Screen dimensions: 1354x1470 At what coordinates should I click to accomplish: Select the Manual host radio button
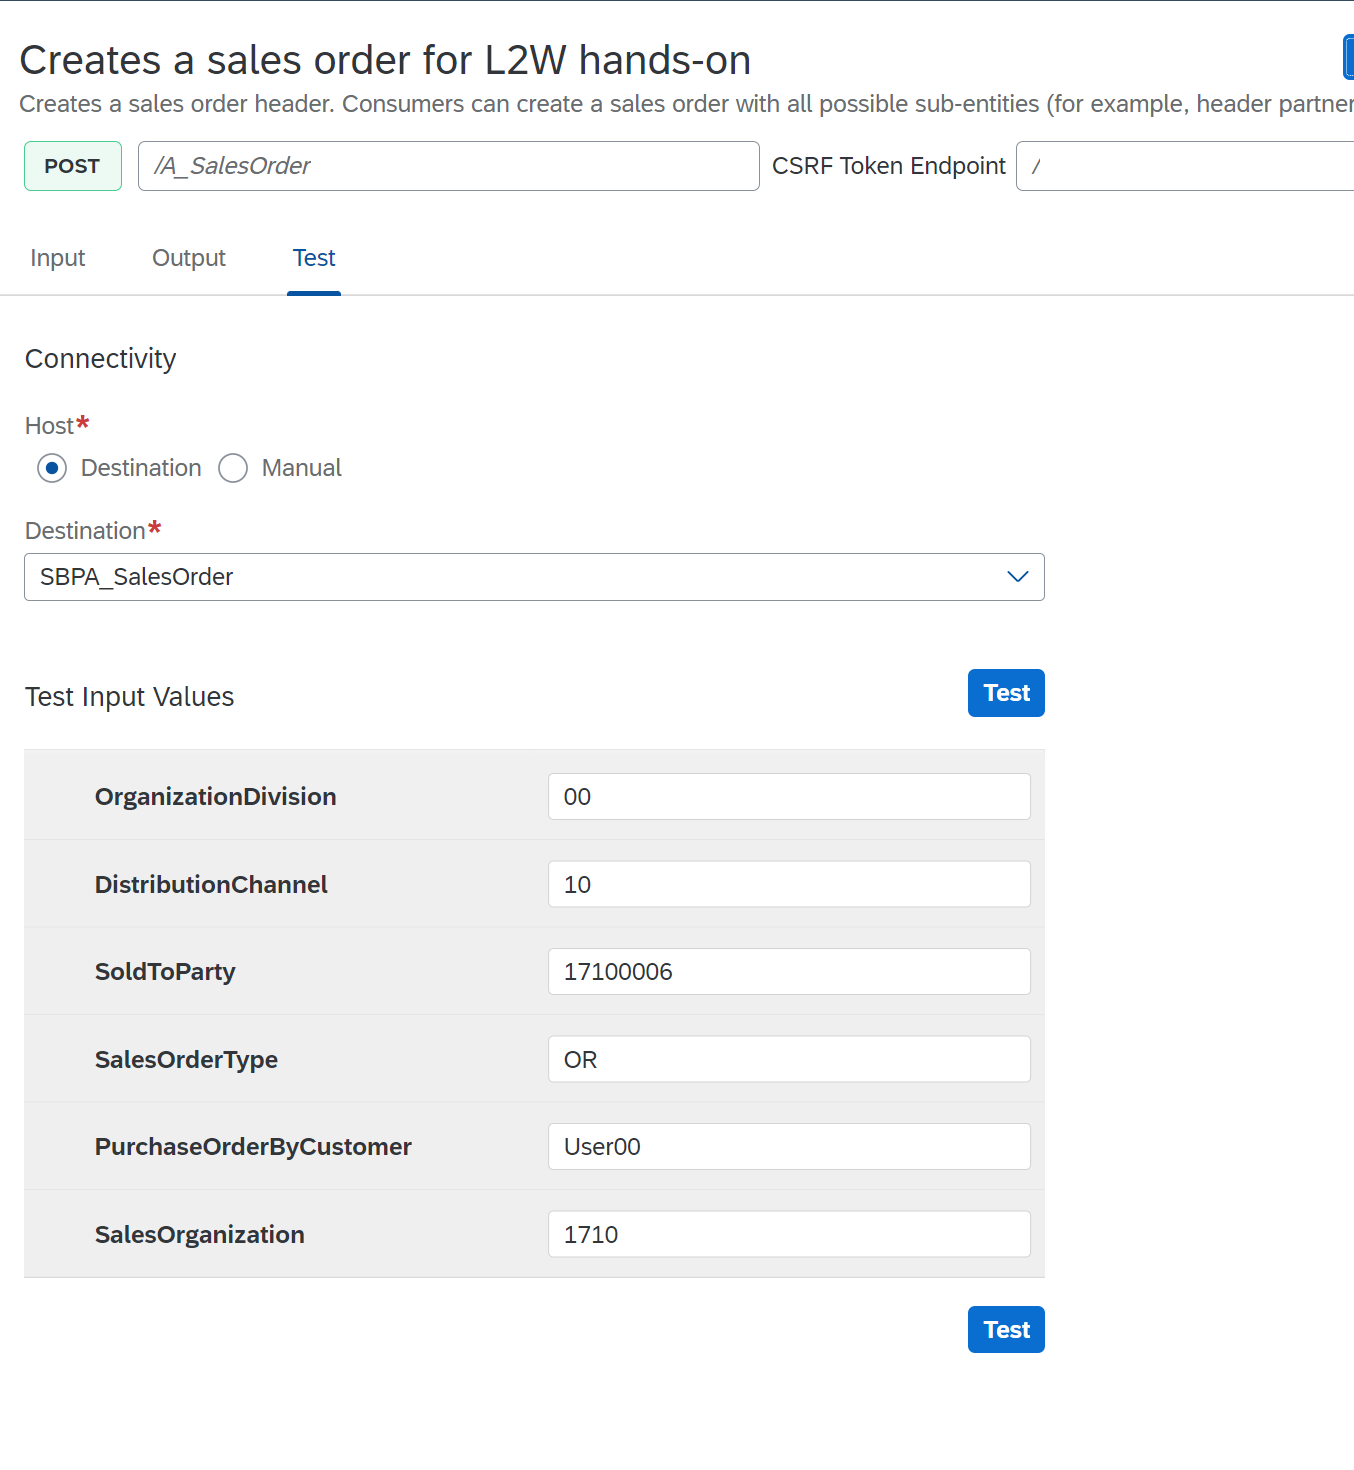233,468
